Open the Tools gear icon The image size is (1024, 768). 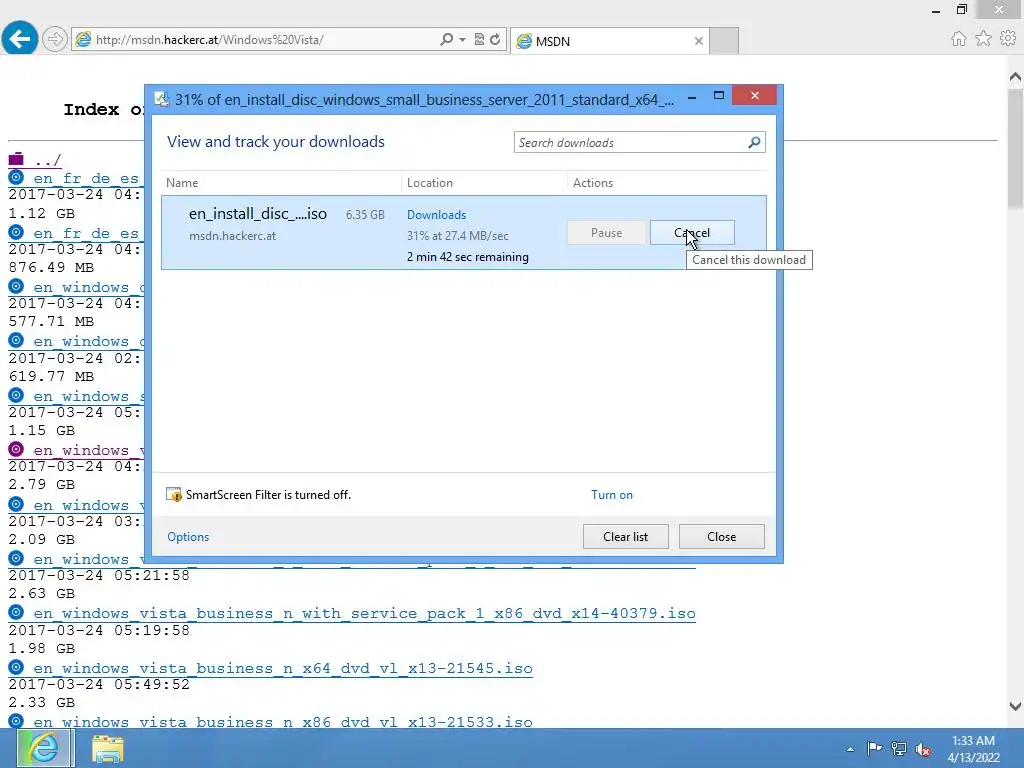pyautogui.click(x=1008, y=39)
